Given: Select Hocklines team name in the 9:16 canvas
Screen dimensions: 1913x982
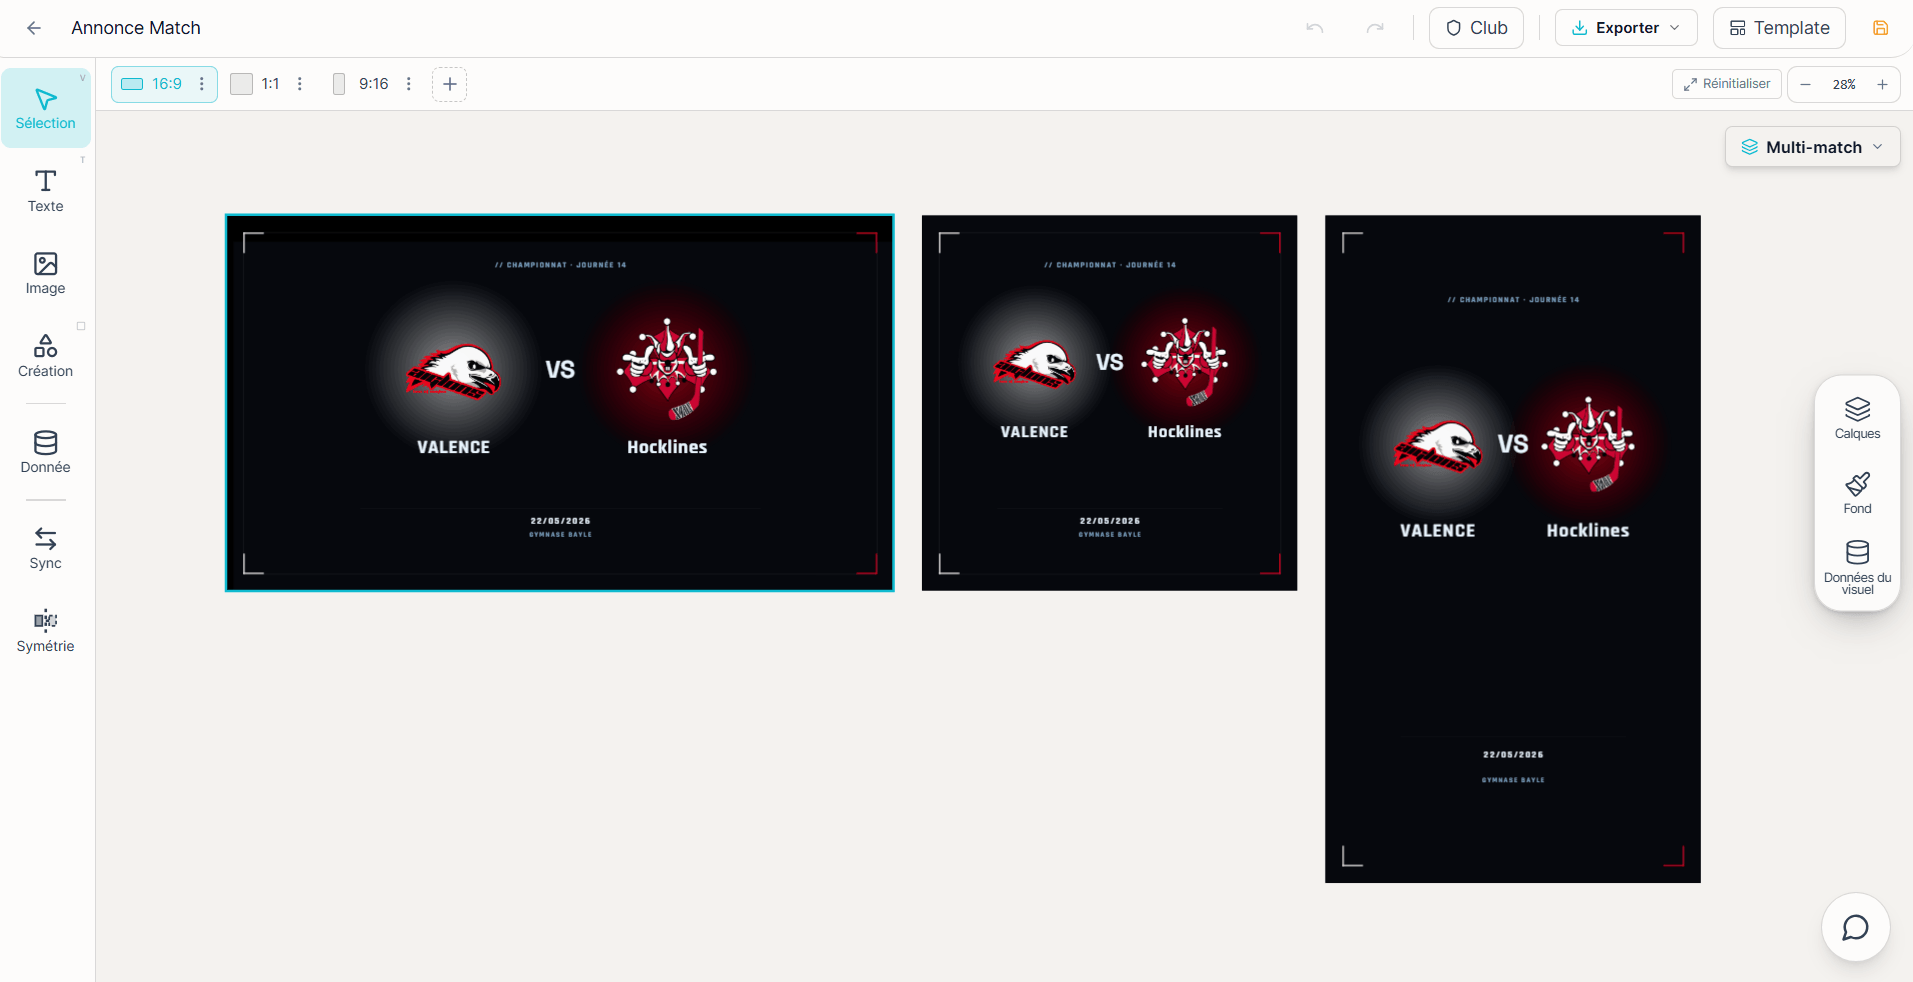Looking at the screenshot, I should point(1588,531).
